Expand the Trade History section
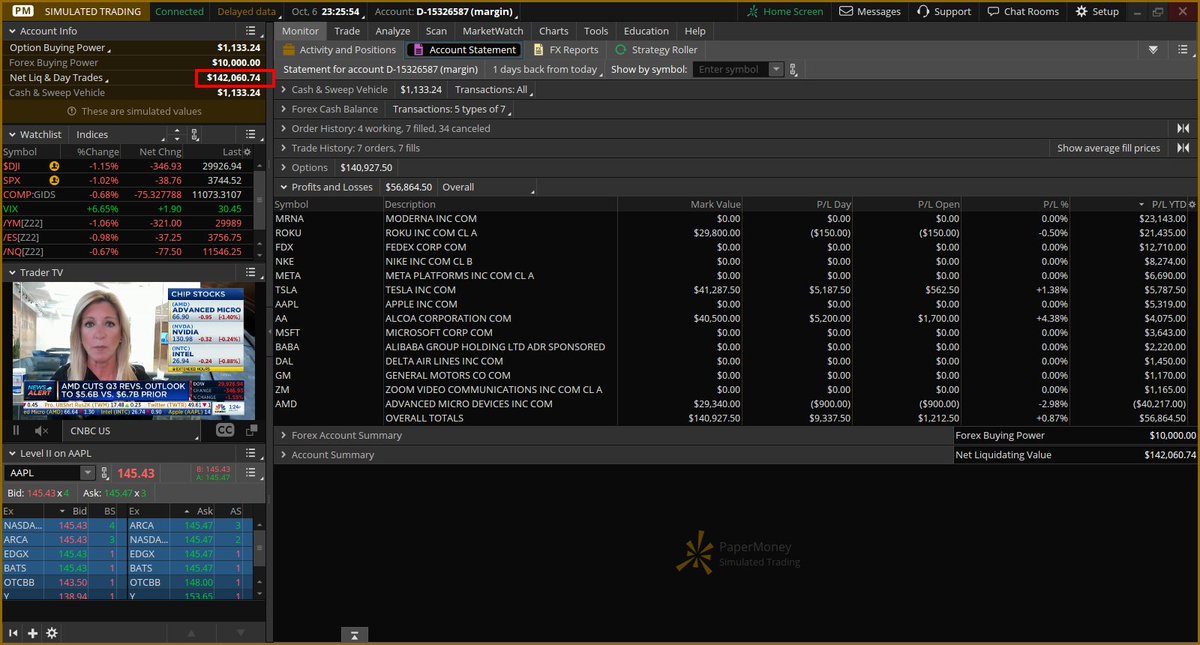The image size is (1200, 645). pyautogui.click(x=284, y=148)
